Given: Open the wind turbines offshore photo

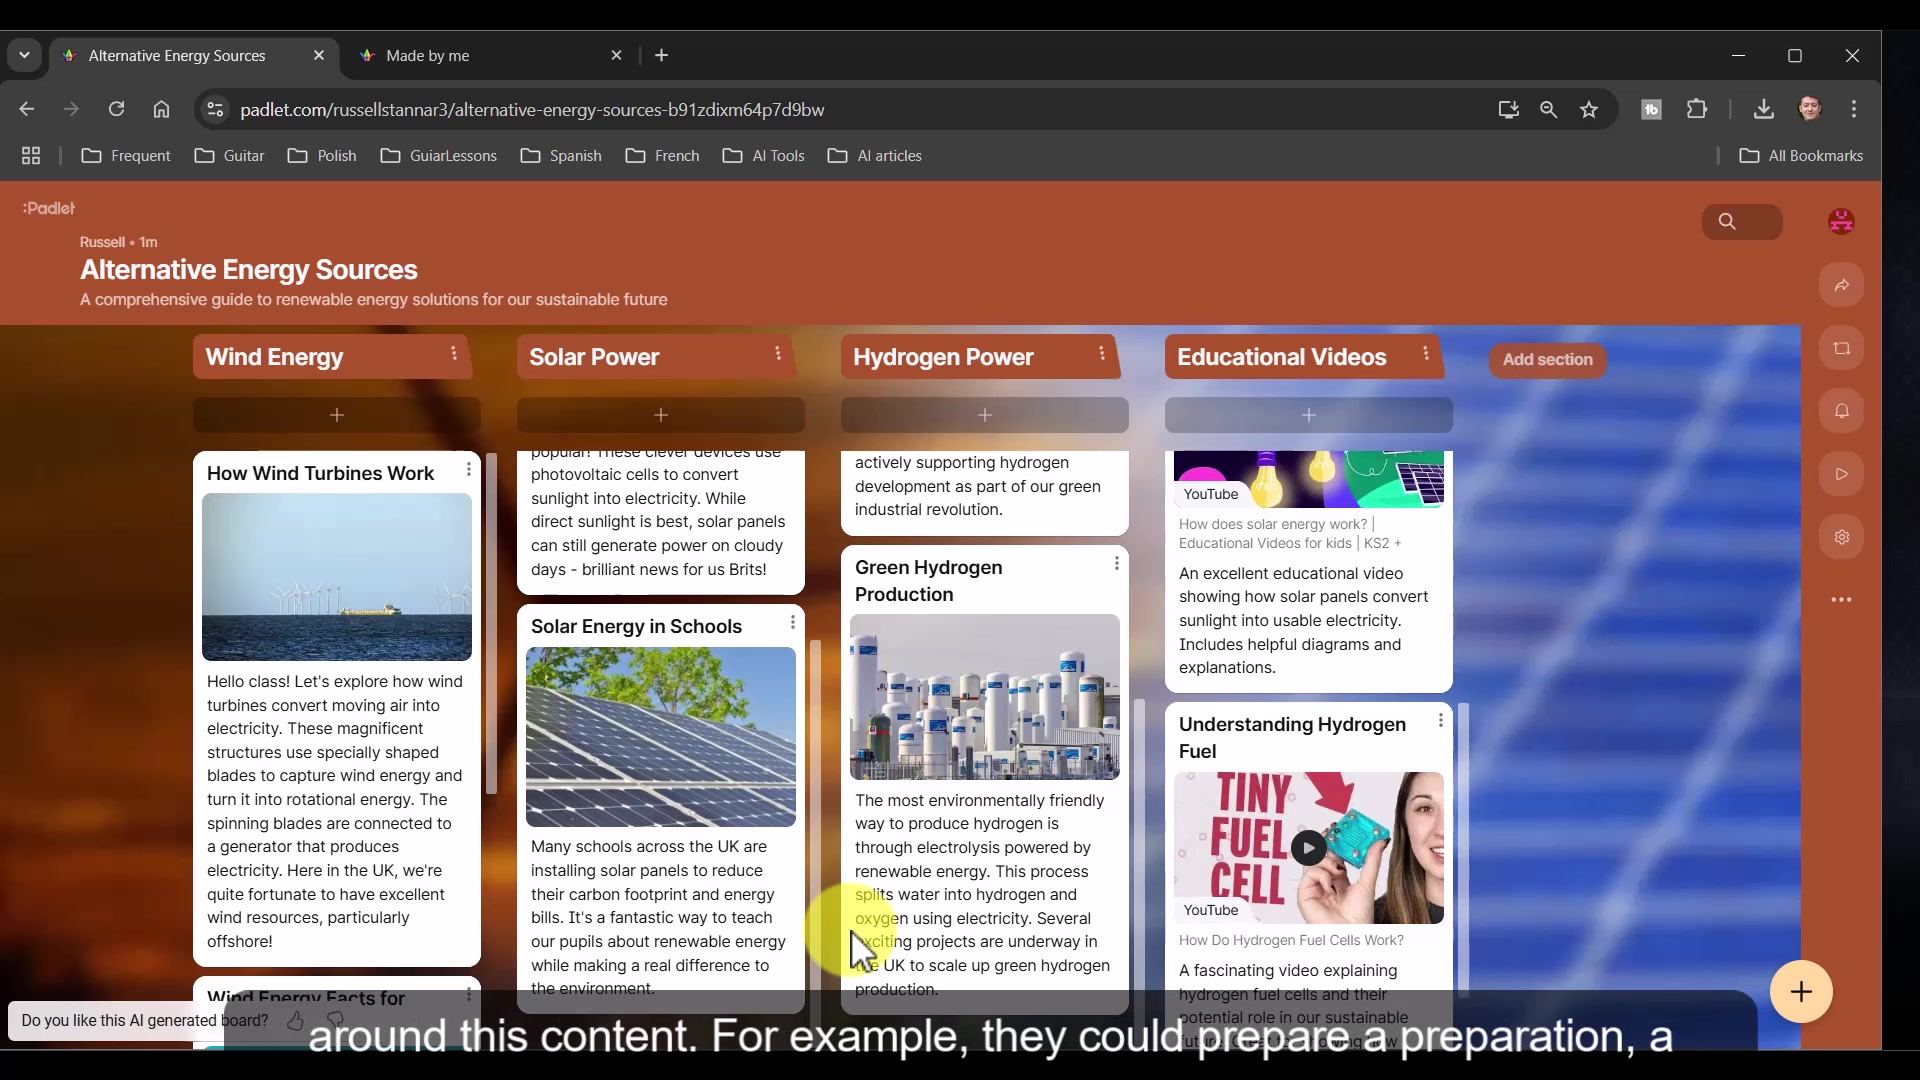Looking at the screenshot, I should click(x=337, y=577).
